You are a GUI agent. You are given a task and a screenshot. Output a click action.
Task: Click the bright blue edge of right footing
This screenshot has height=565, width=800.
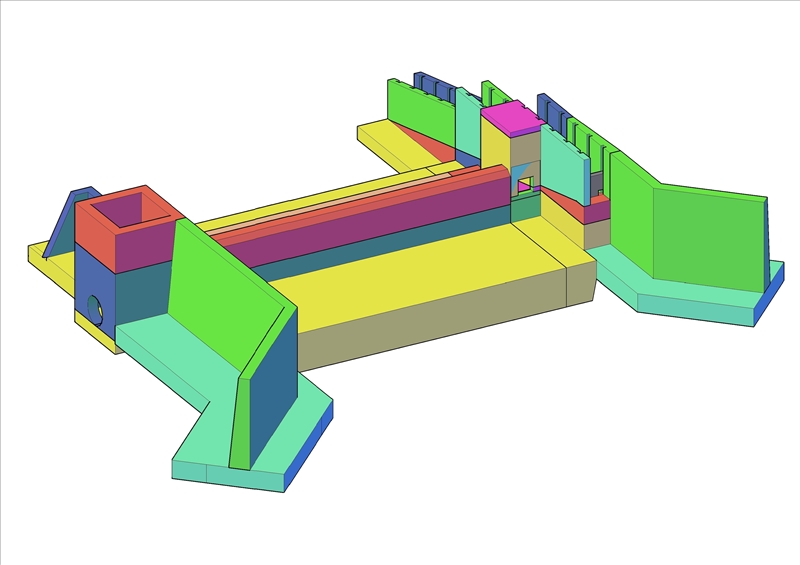point(770,298)
